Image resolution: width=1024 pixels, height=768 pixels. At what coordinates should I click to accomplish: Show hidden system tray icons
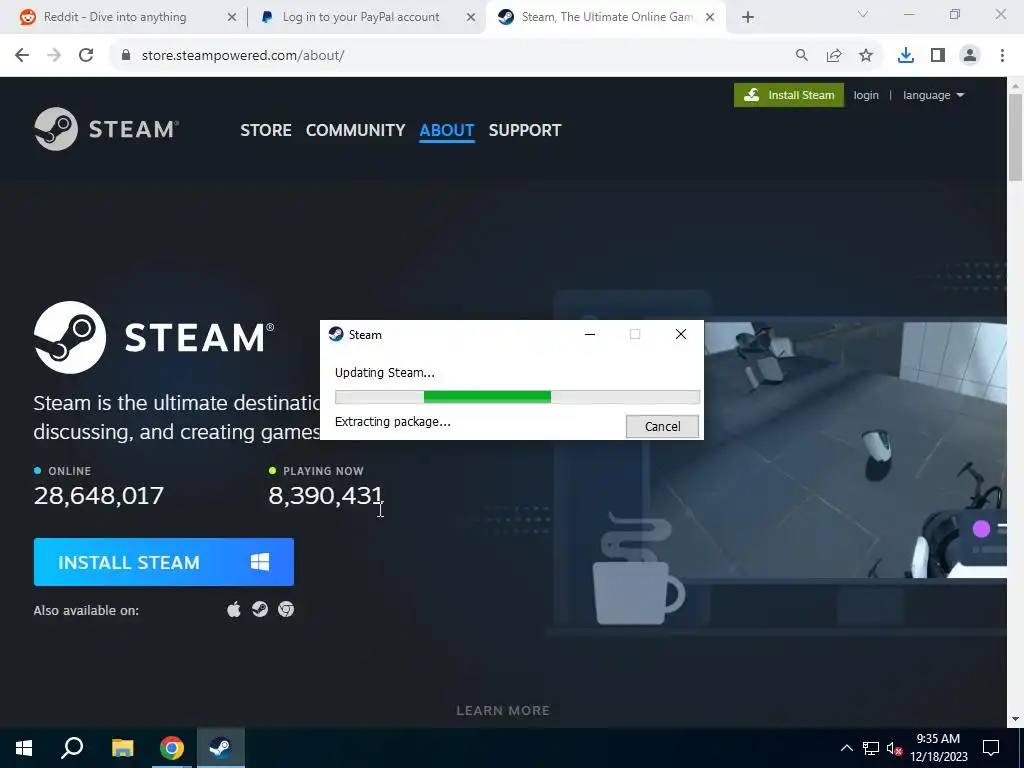[846, 748]
